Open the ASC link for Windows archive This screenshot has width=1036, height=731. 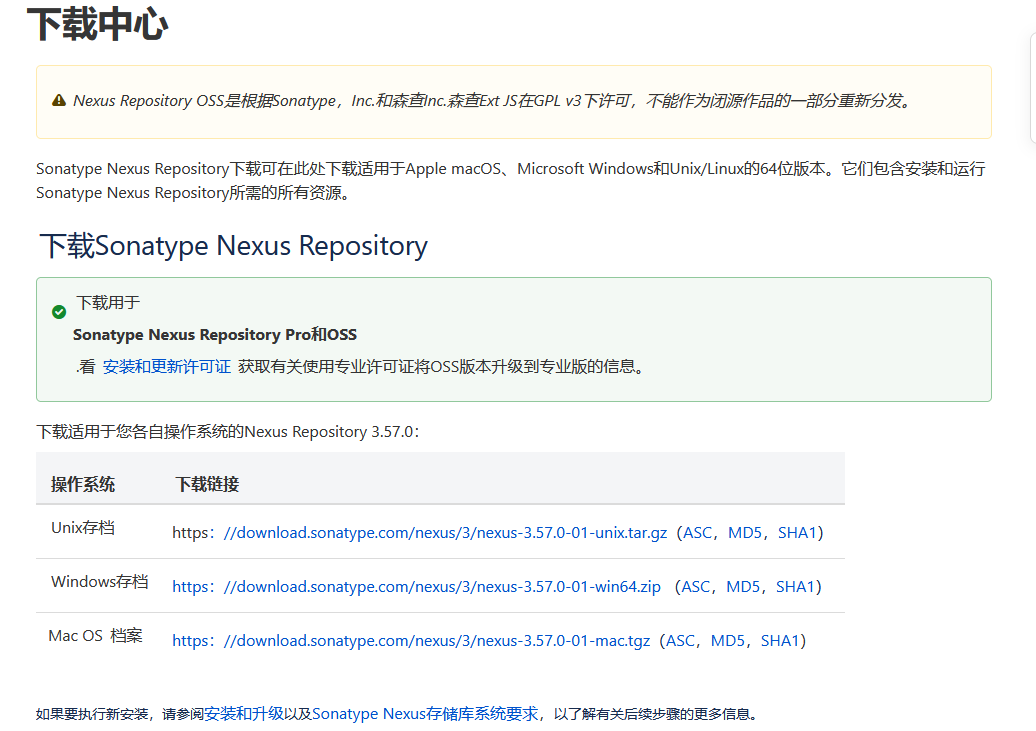coord(695,587)
